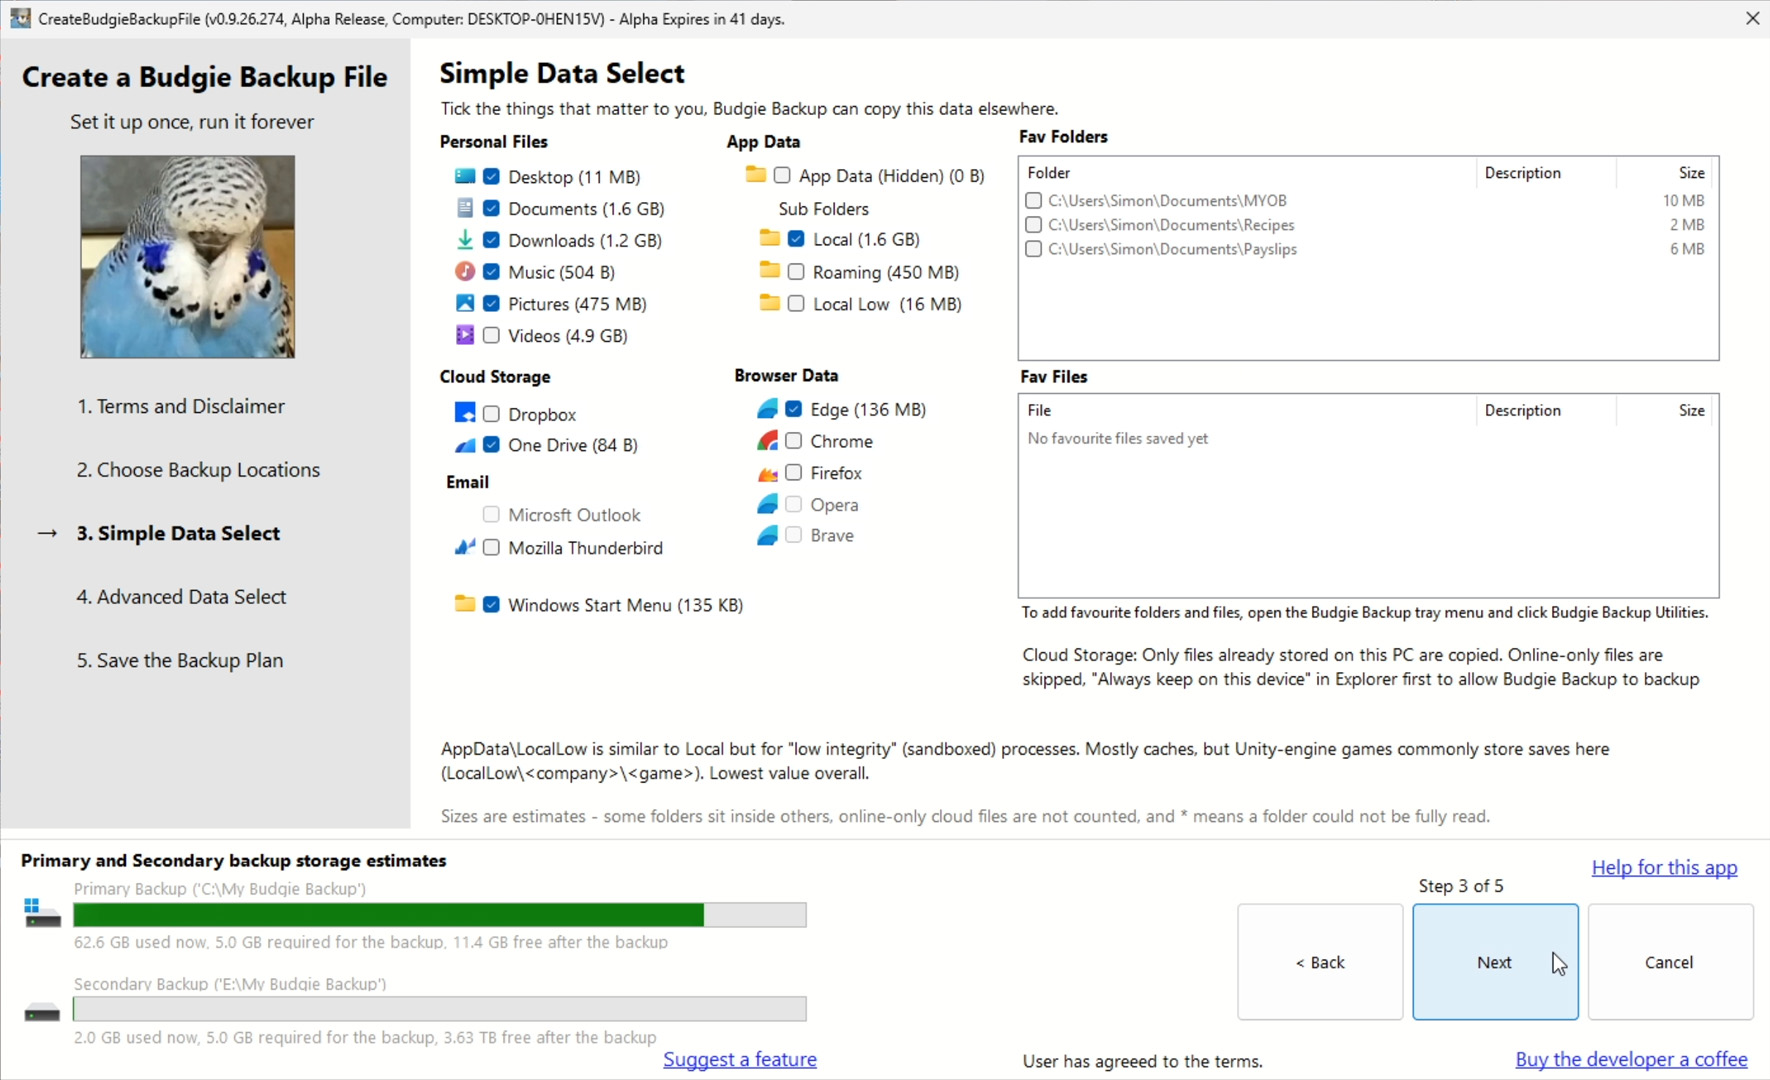Image resolution: width=1770 pixels, height=1080 pixels.
Task: Check the Documents\MYOB fav folder
Action: tap(1034, 200)
